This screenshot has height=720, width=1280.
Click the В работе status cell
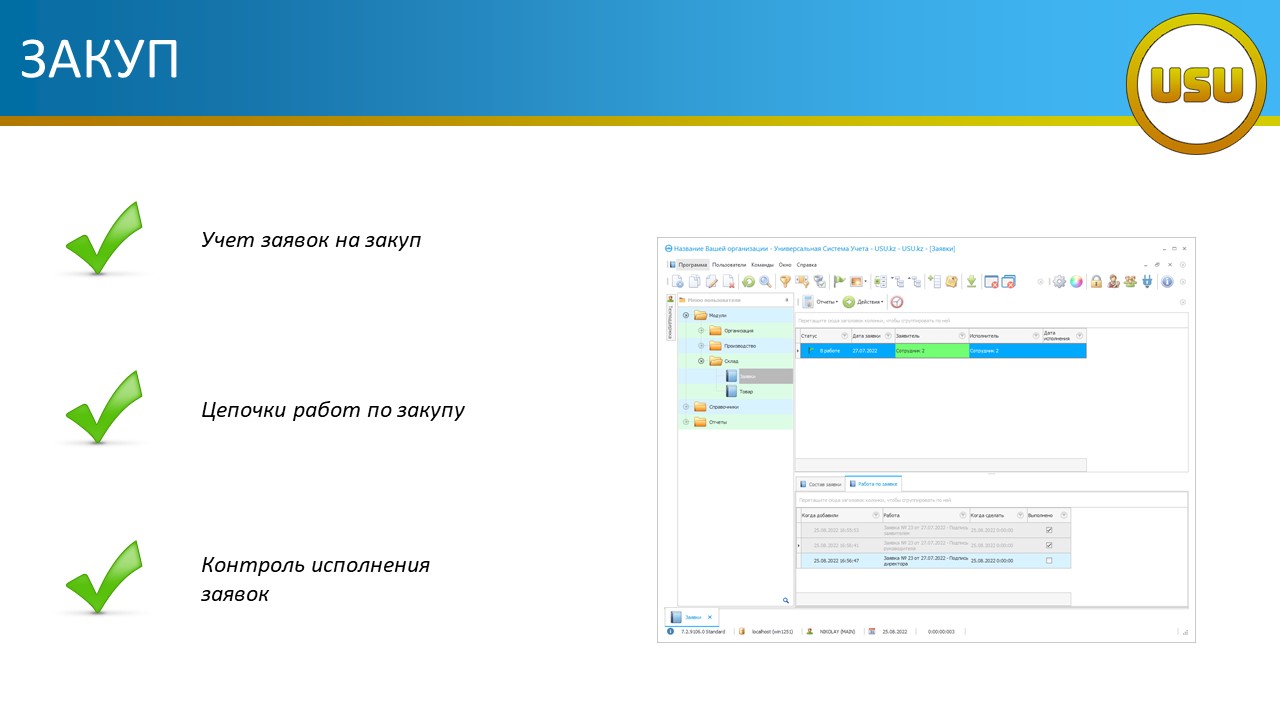(x=824, y=351)
